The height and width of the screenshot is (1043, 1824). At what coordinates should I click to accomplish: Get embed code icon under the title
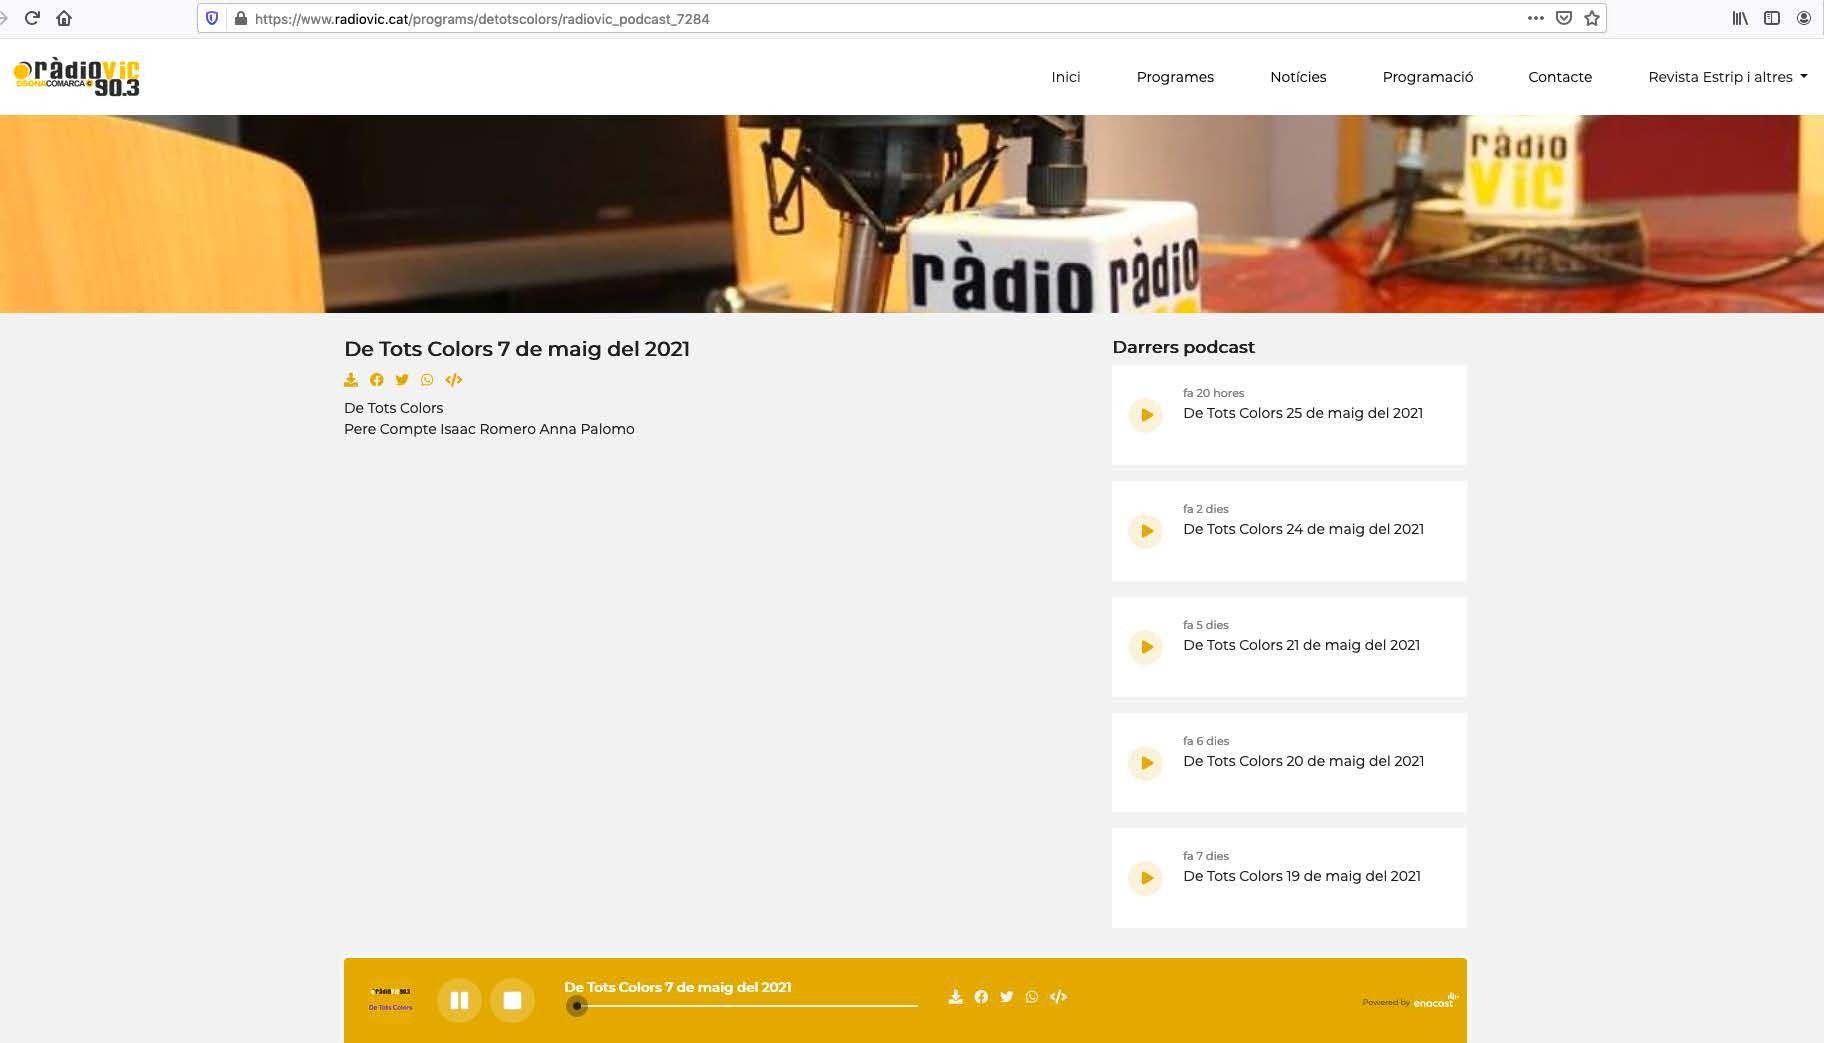454,380
